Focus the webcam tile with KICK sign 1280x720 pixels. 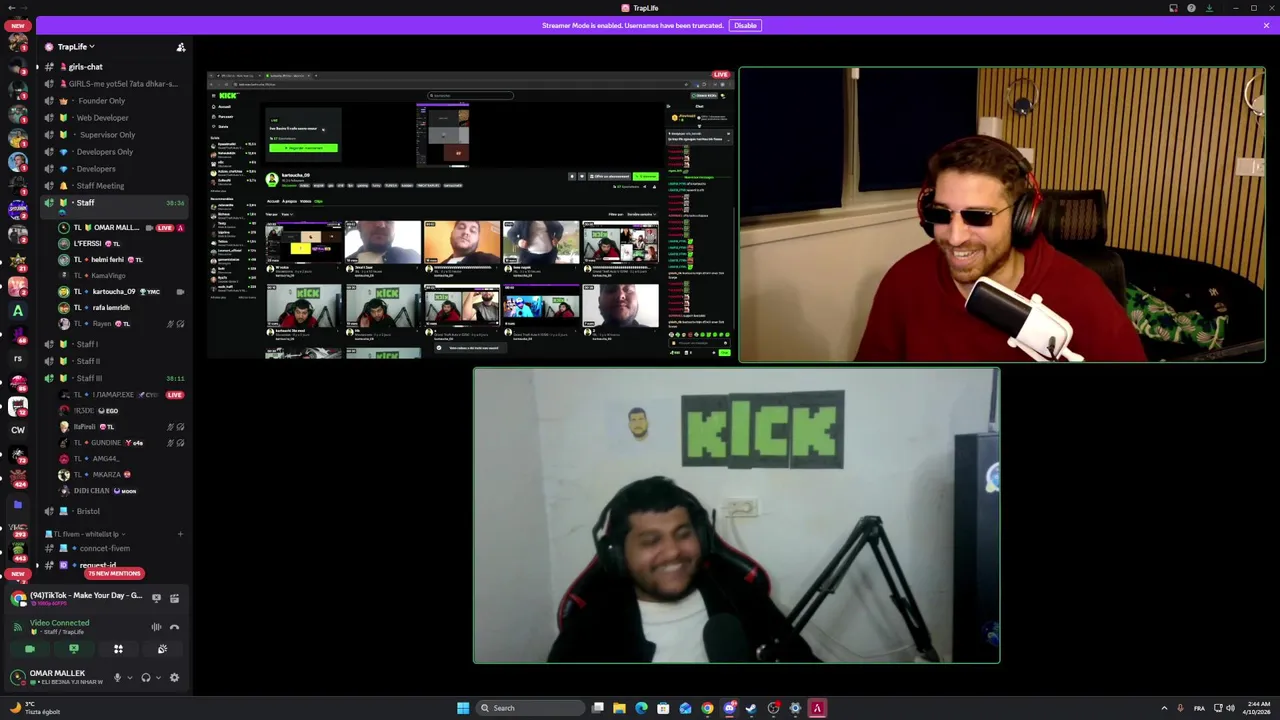pyautogui.click(x=736, y=515)
